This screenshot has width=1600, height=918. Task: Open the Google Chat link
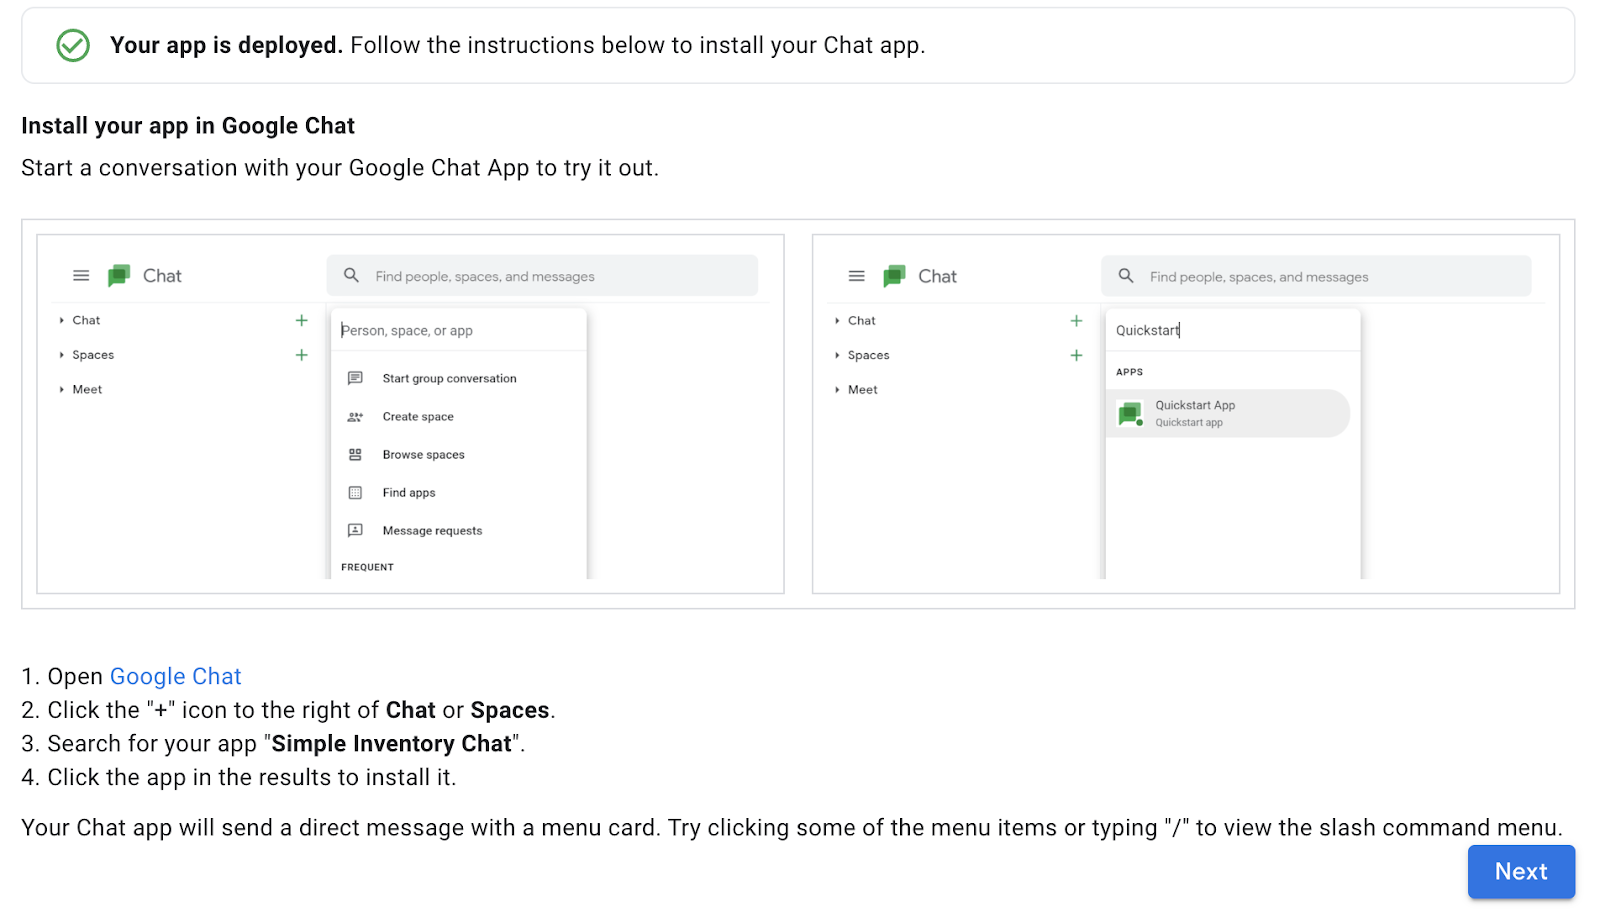tap(175, 677)
